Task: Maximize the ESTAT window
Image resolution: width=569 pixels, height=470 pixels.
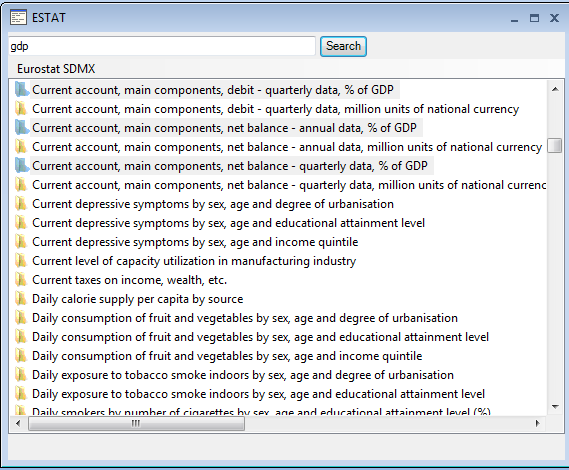Action: click(x=534, y=18)
